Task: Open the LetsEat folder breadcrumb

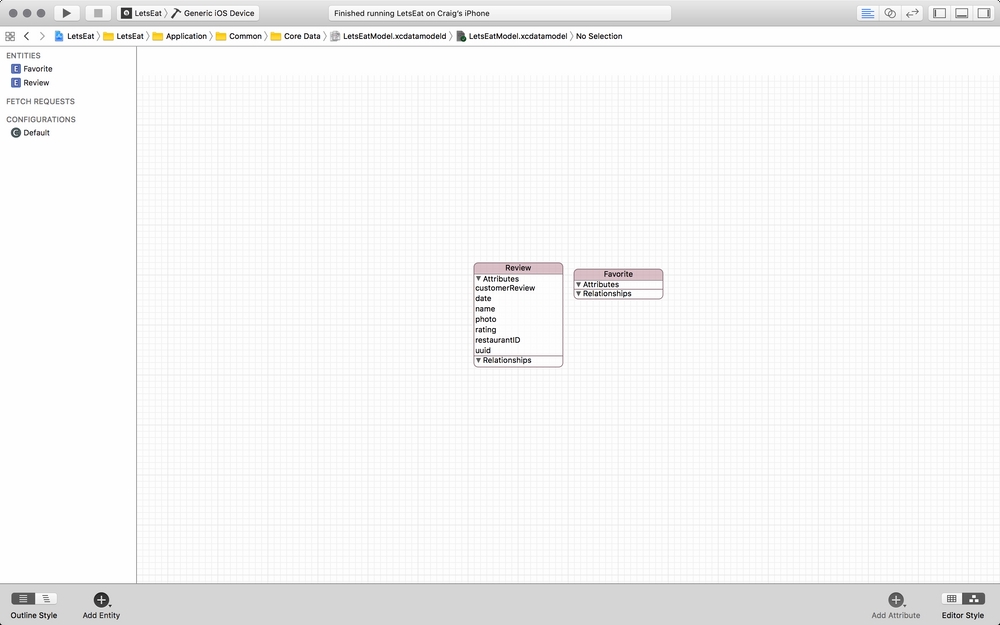Action: click(124, 36)
